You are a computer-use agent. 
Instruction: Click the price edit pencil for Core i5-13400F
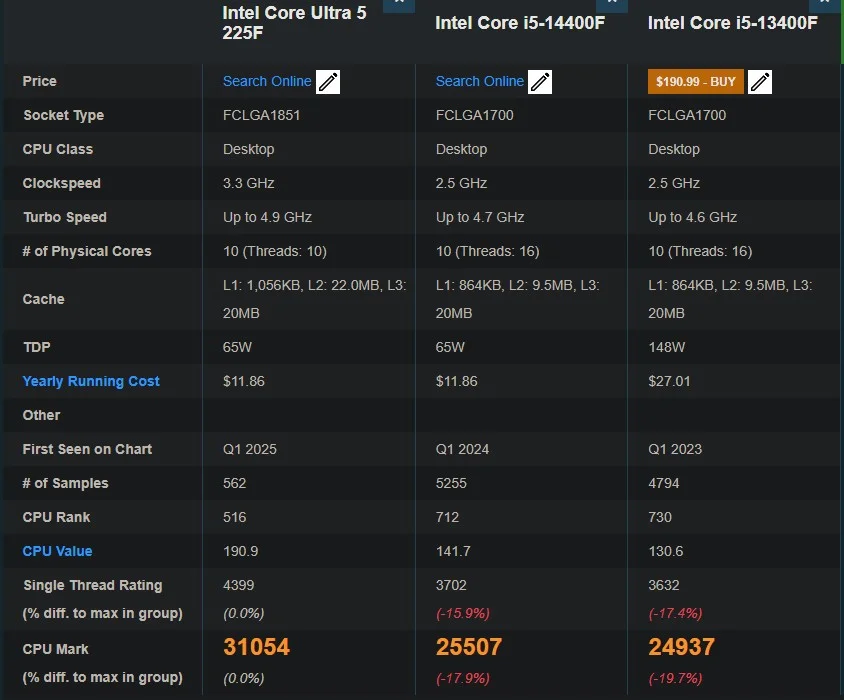pos(760,82)
